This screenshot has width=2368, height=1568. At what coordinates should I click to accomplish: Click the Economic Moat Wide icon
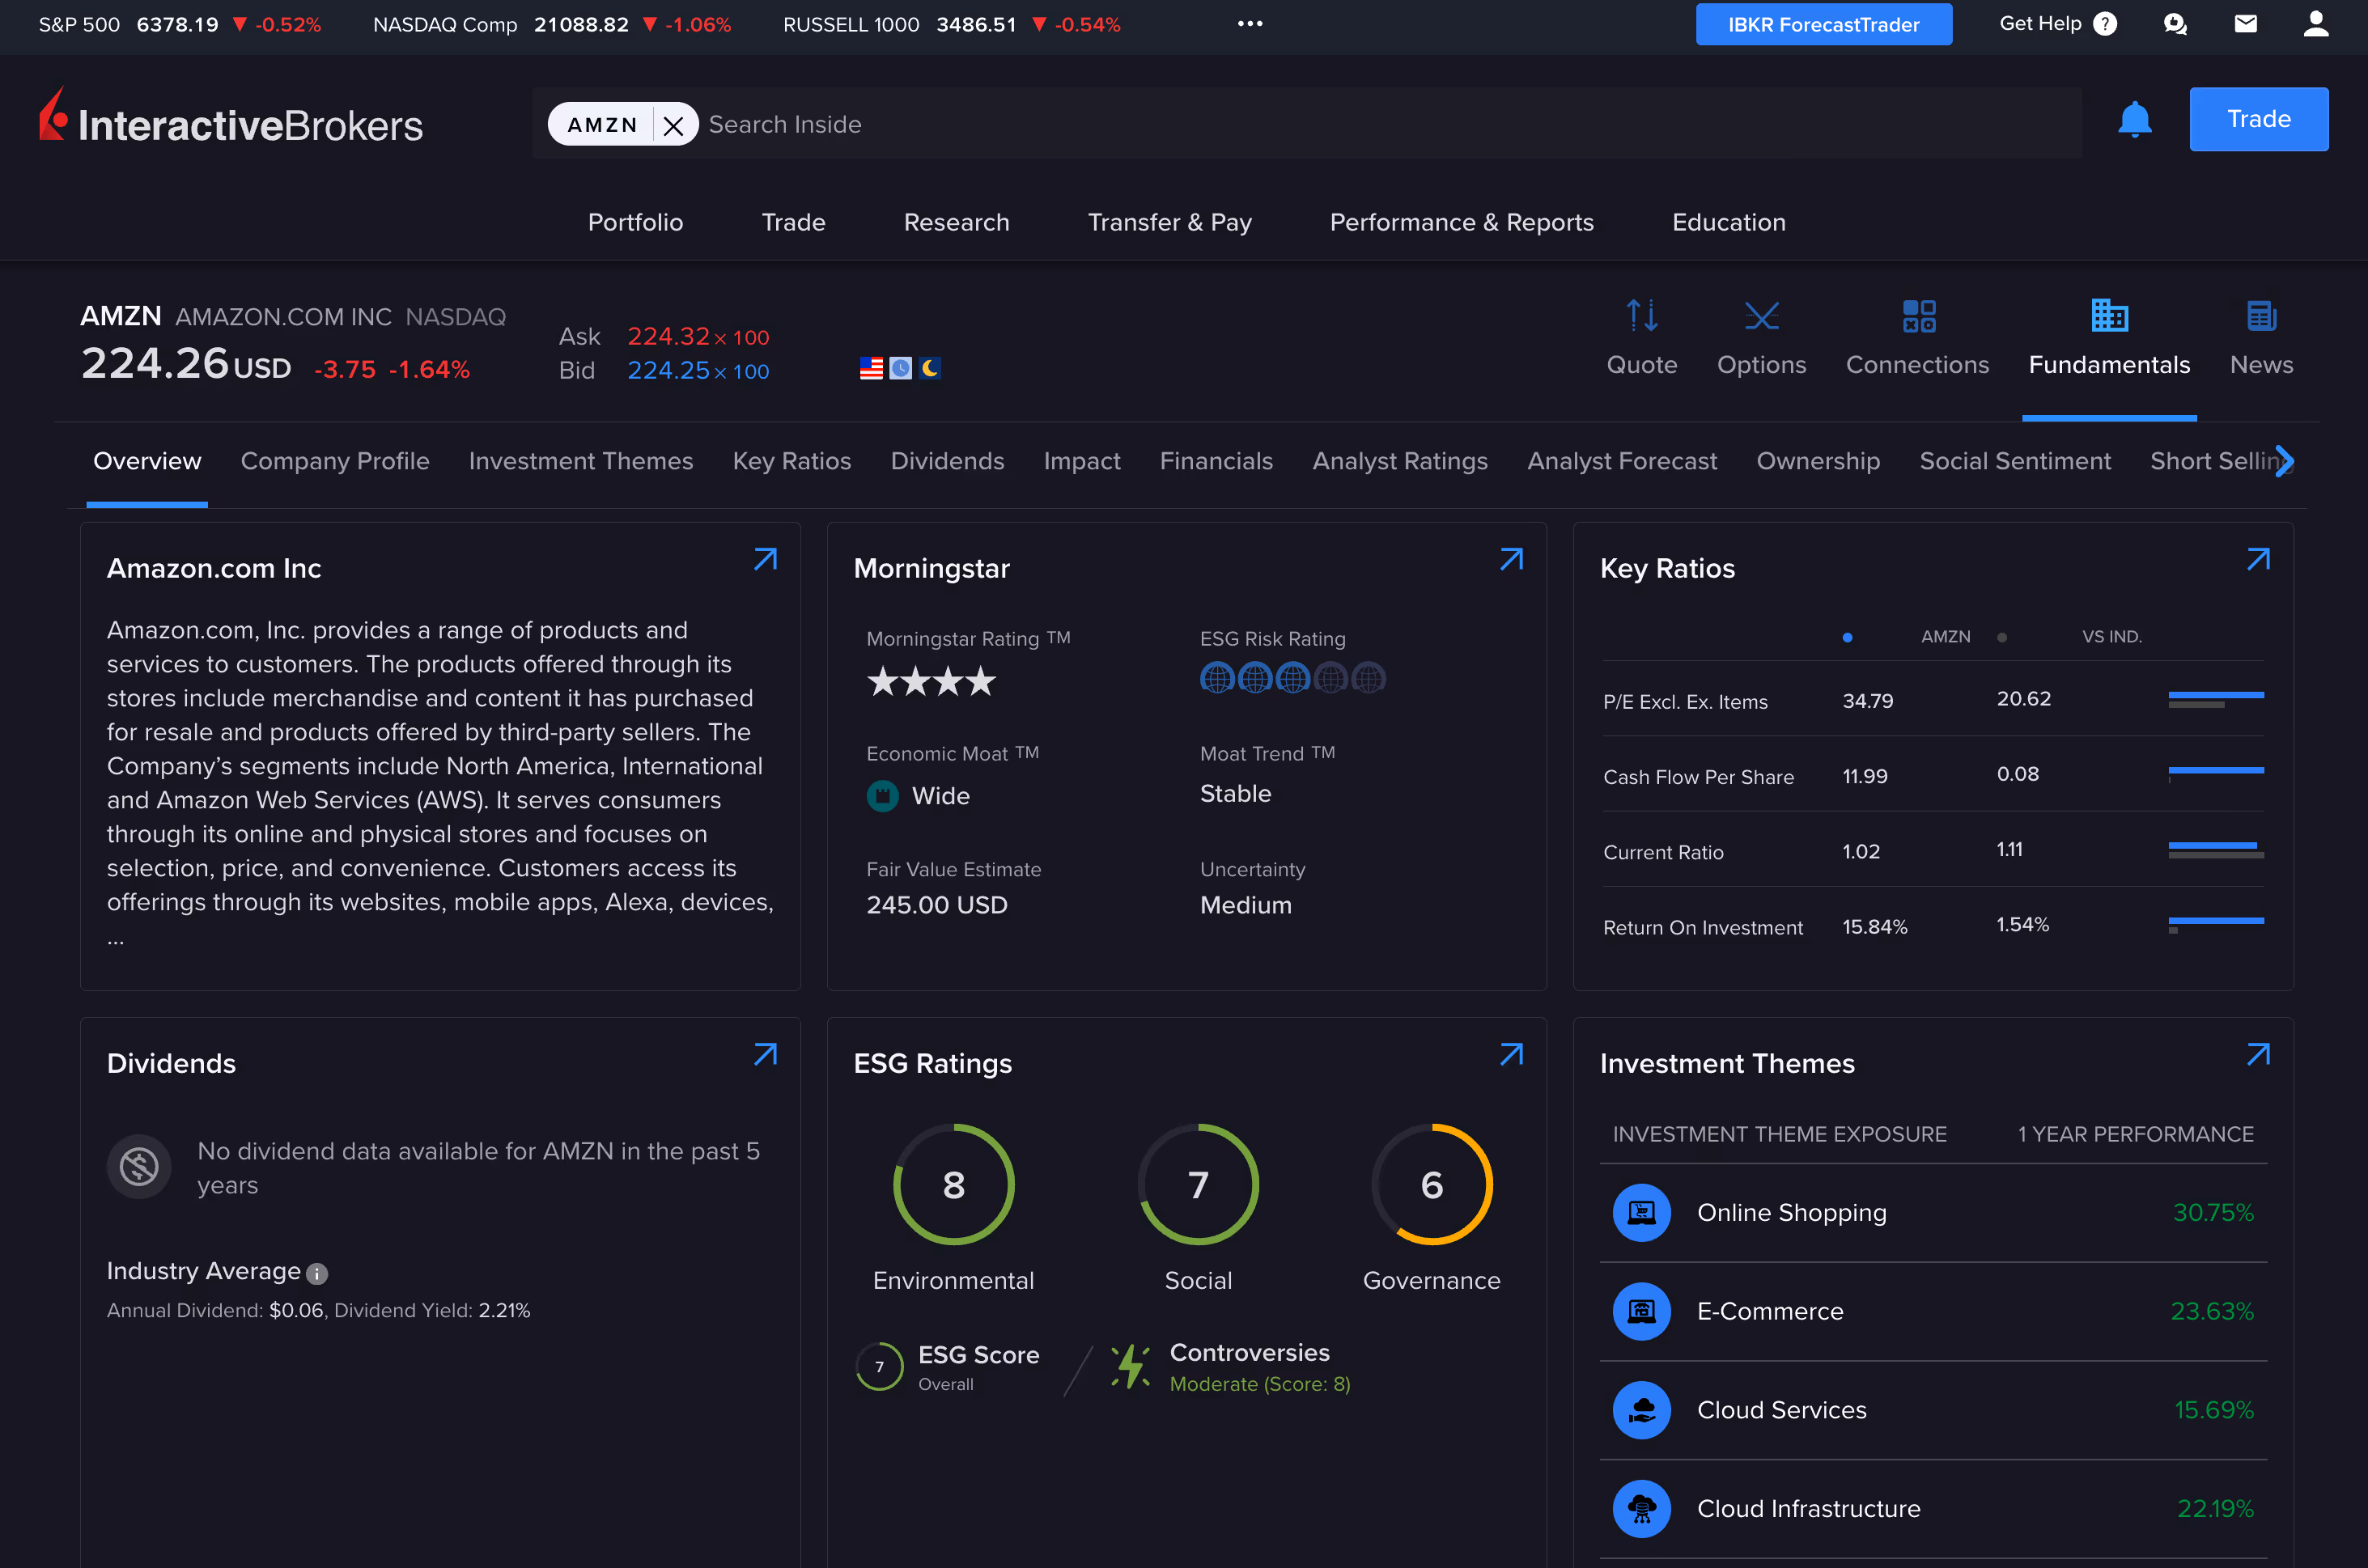882,796
